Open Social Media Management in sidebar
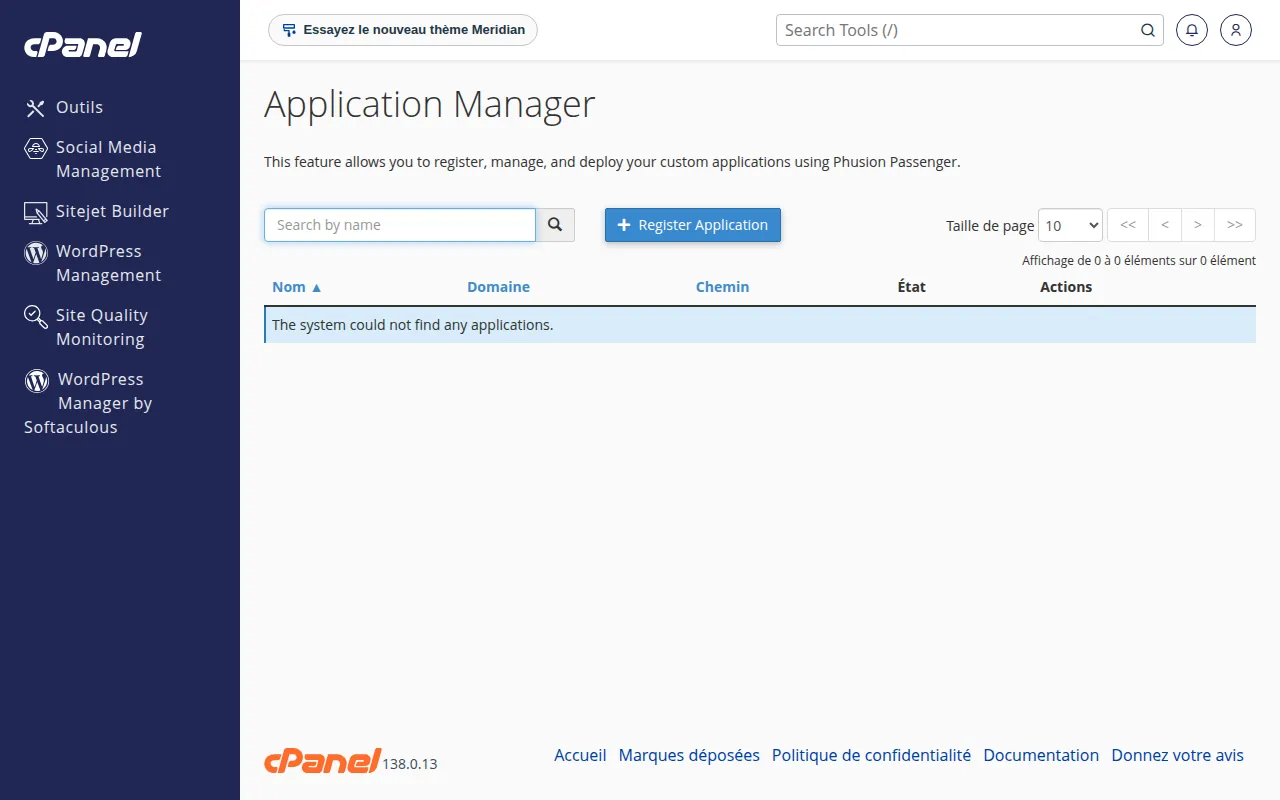The width and height of the screenshot is (1280, 800). click(108, 159)
